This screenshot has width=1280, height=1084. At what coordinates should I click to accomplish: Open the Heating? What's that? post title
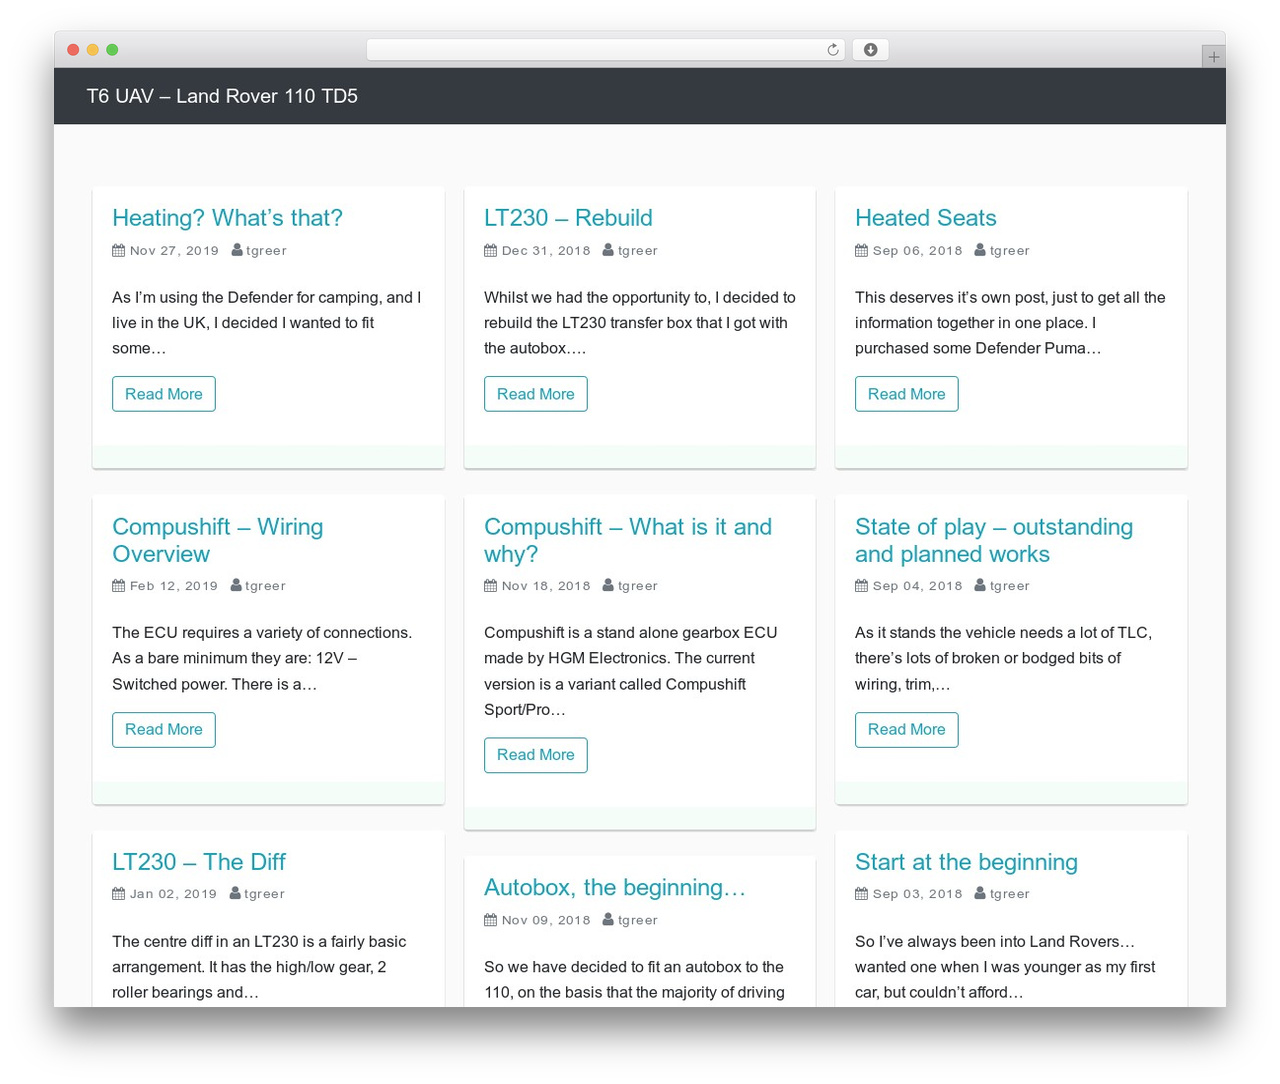tap(227, 218)
